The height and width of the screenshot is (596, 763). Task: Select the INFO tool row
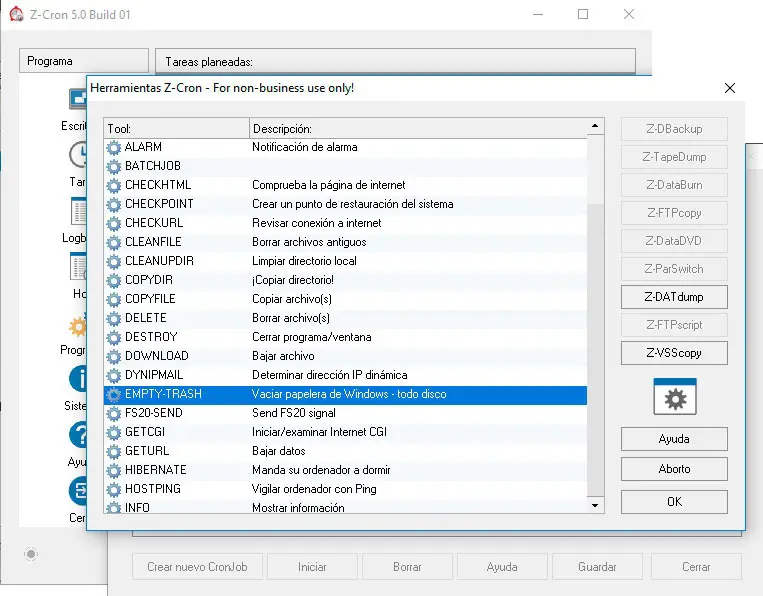pos(345,506)
